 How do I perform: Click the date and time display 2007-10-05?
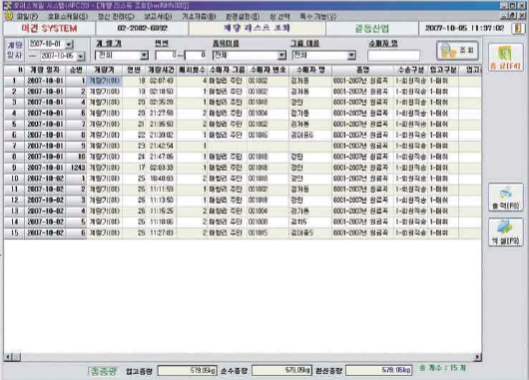pyautogui.click(x=465, y=28)
